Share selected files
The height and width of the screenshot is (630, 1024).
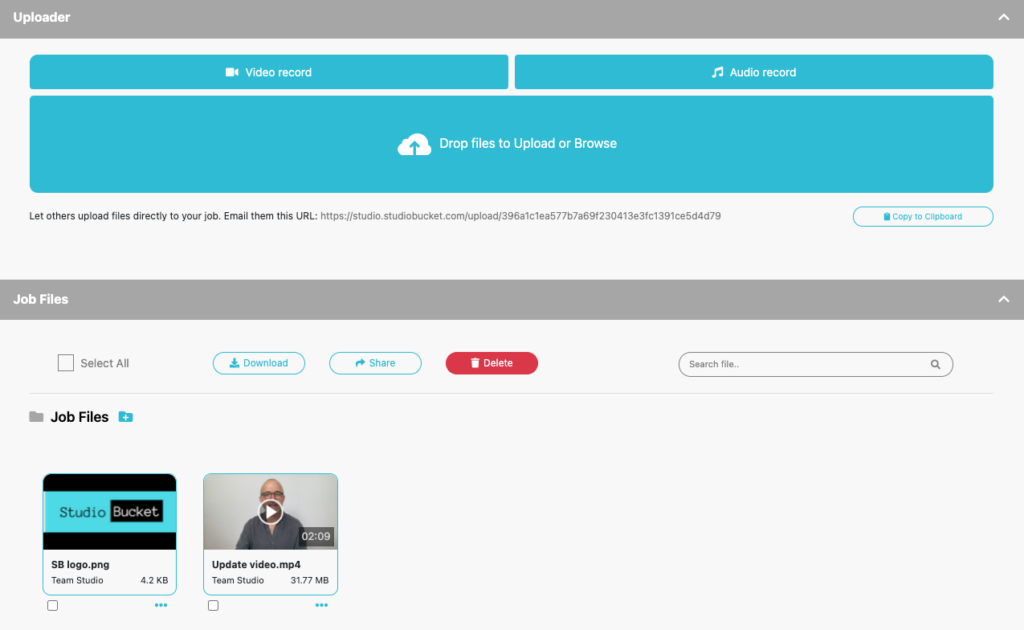375,363
